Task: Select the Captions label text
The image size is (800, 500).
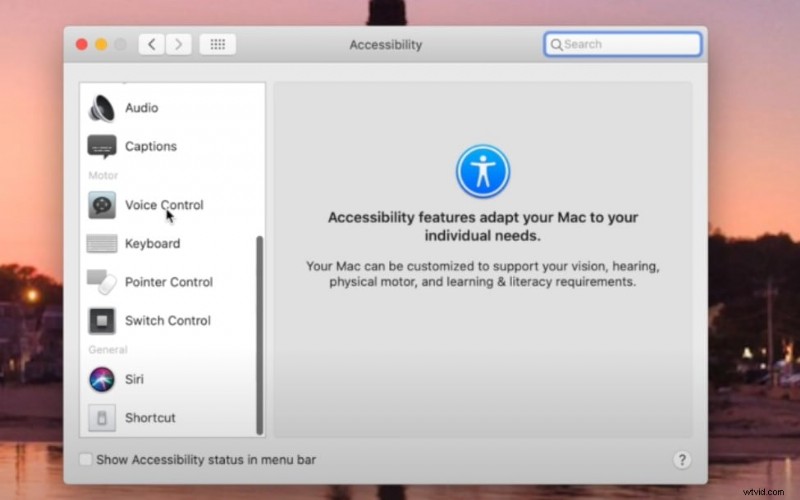Action: coord(151,146)
